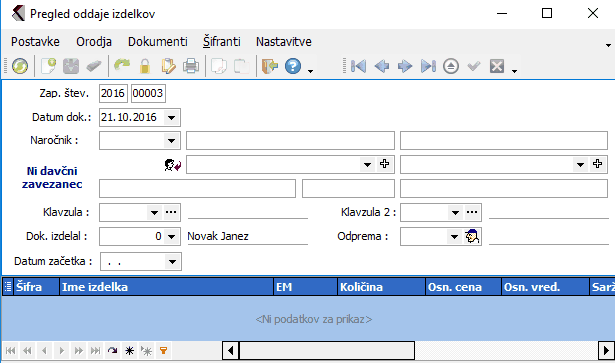The image size is (615, 363).
Task: Click the clipboard edit pencil icon
Action: (168, 66)
